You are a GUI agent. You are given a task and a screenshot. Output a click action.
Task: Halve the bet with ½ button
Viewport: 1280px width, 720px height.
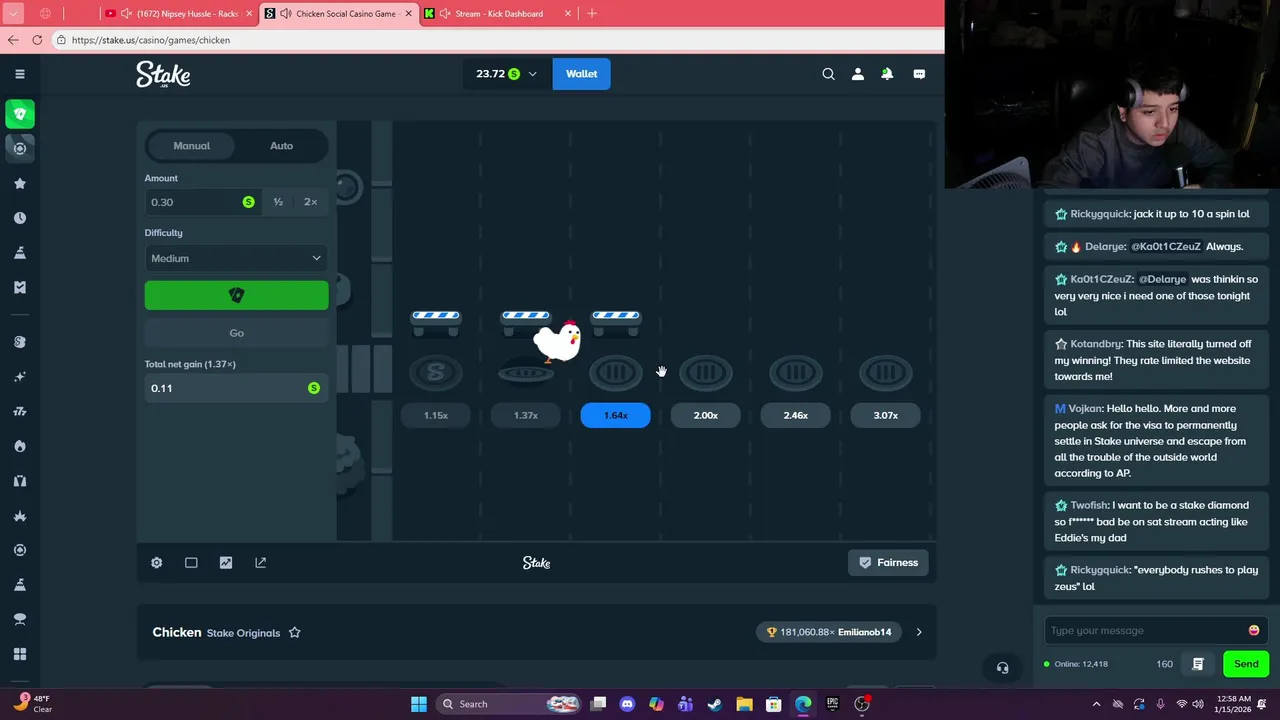click(x=278, y=202)
